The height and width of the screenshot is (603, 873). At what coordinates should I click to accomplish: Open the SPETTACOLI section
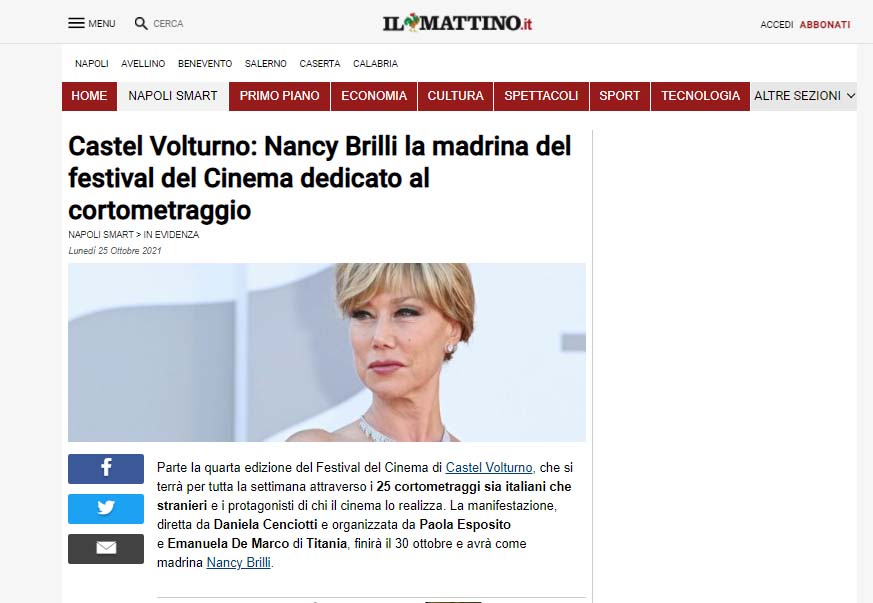click(541, 96)
